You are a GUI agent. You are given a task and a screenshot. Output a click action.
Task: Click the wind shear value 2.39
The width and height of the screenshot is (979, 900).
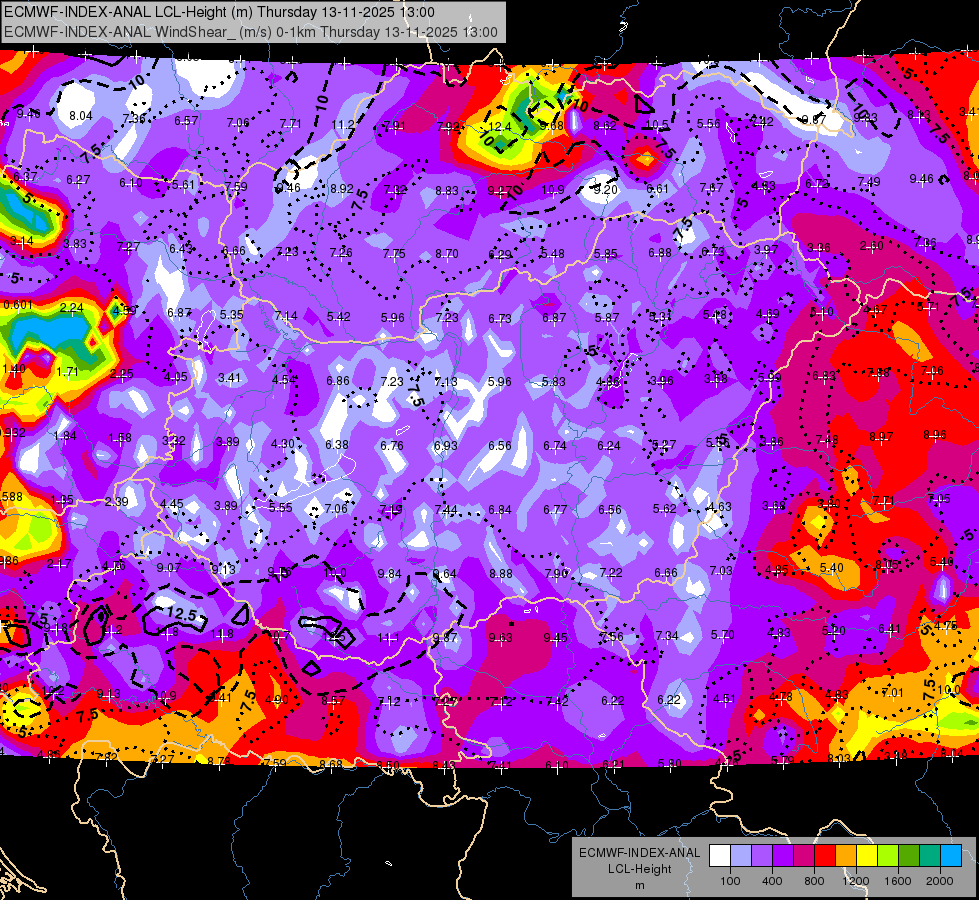[x=117, y=502]
